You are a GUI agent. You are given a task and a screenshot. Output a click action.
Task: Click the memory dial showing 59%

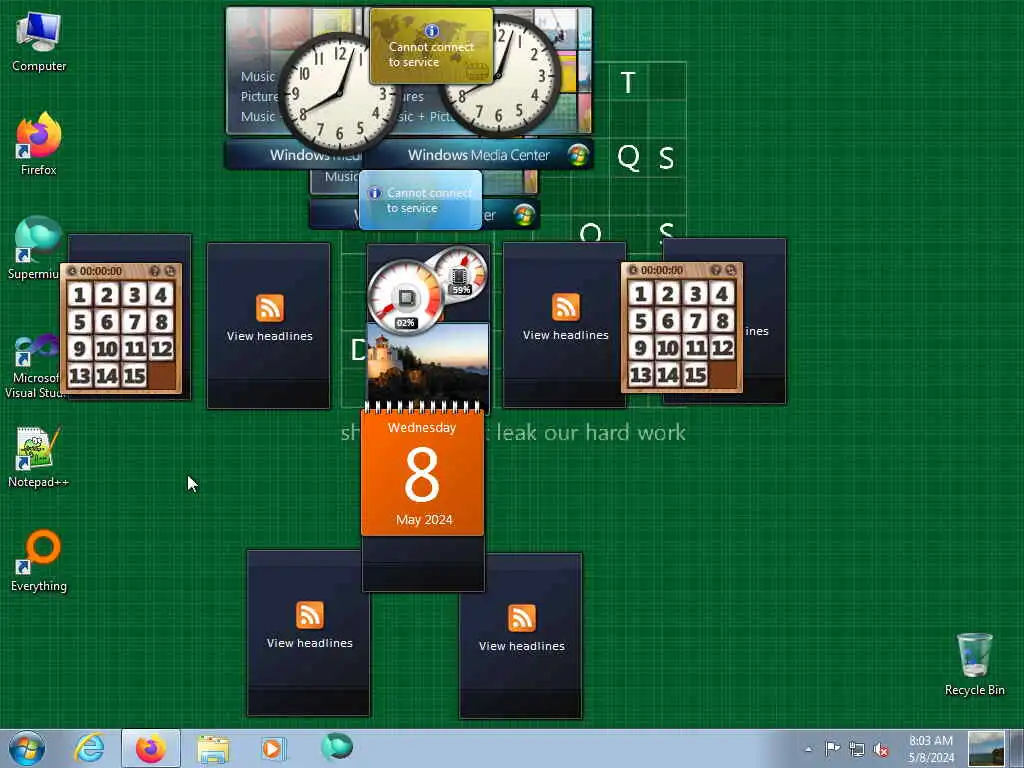(460, 273)
